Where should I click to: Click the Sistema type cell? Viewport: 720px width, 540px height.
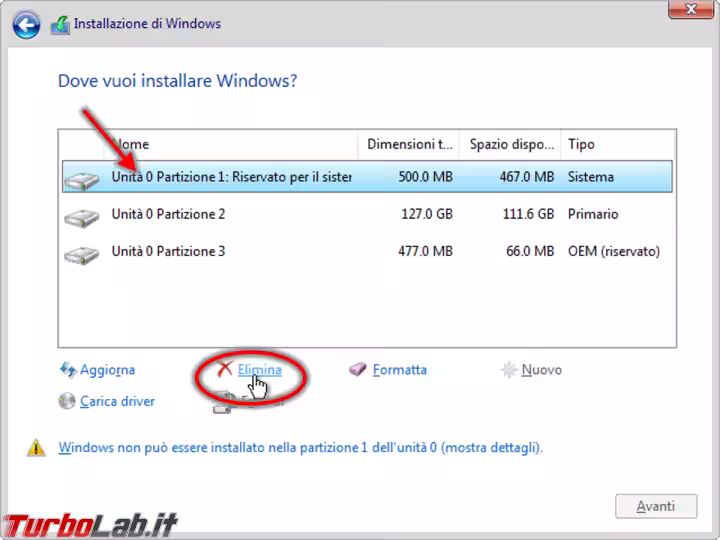[591, 177]
